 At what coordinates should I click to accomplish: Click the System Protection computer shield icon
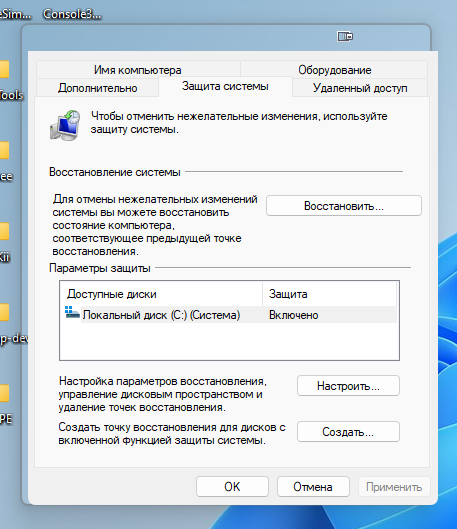pyautogui.click(x=65, y=125)
